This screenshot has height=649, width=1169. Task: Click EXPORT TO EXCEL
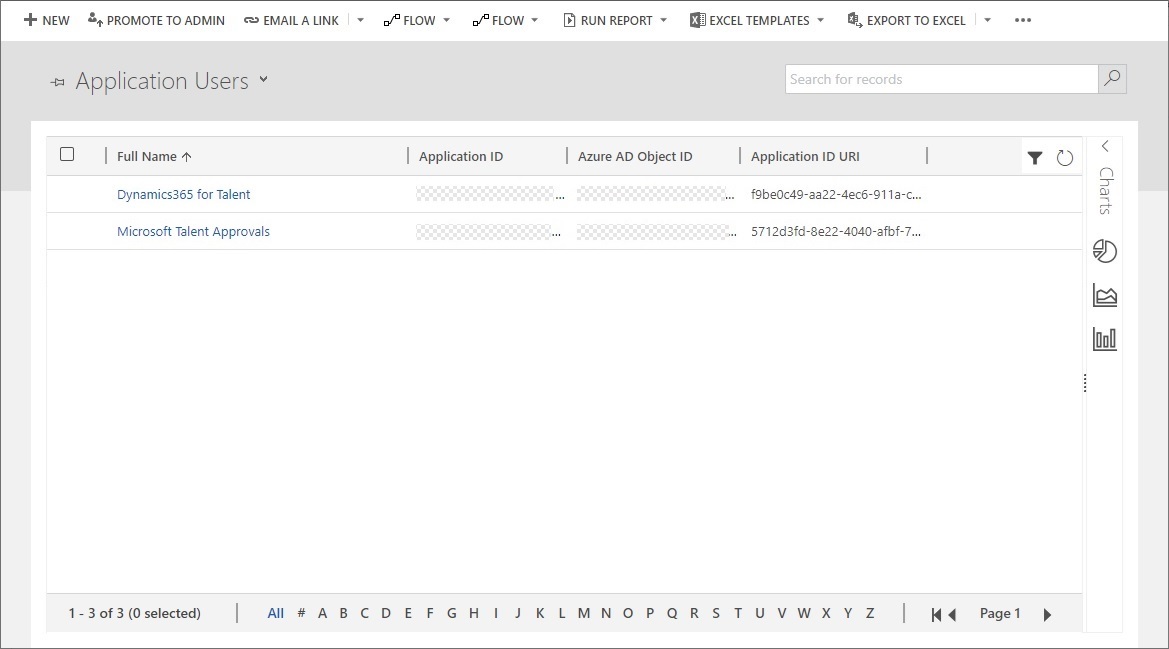907,20
